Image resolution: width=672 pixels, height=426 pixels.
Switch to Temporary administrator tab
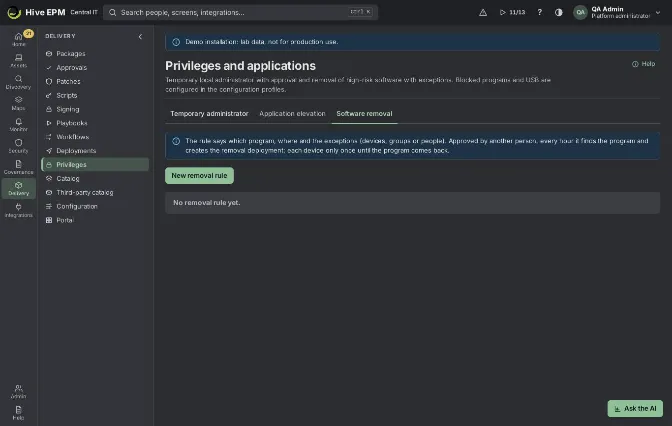(209, 114)
